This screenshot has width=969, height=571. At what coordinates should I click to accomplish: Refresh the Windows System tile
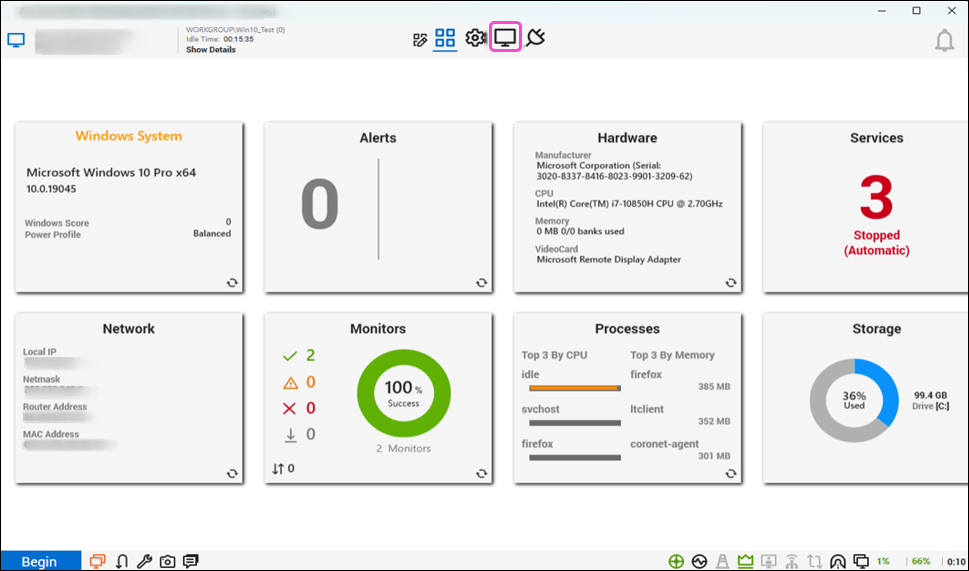coord(232,283)
